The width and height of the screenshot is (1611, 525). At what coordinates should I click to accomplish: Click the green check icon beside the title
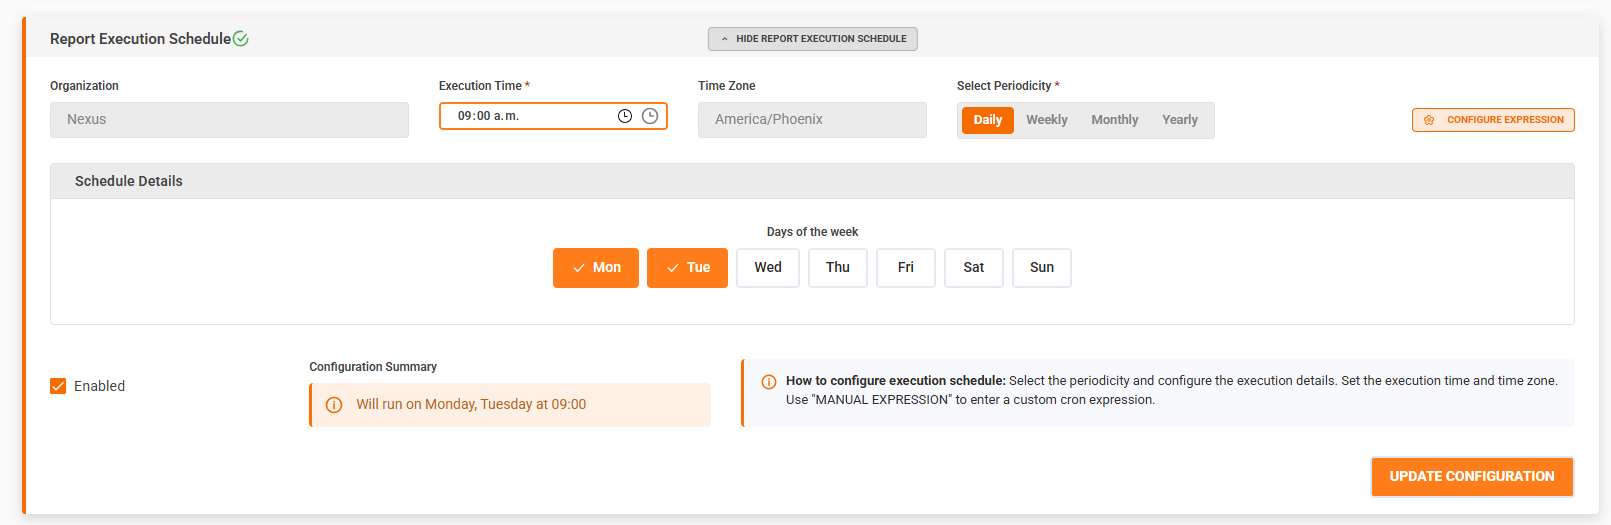click(241, 39)
